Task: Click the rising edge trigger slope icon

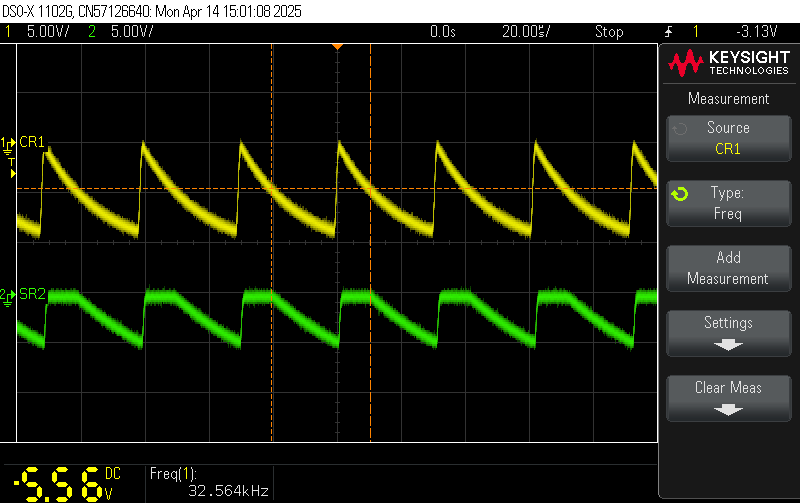Action: click(667, 32)
